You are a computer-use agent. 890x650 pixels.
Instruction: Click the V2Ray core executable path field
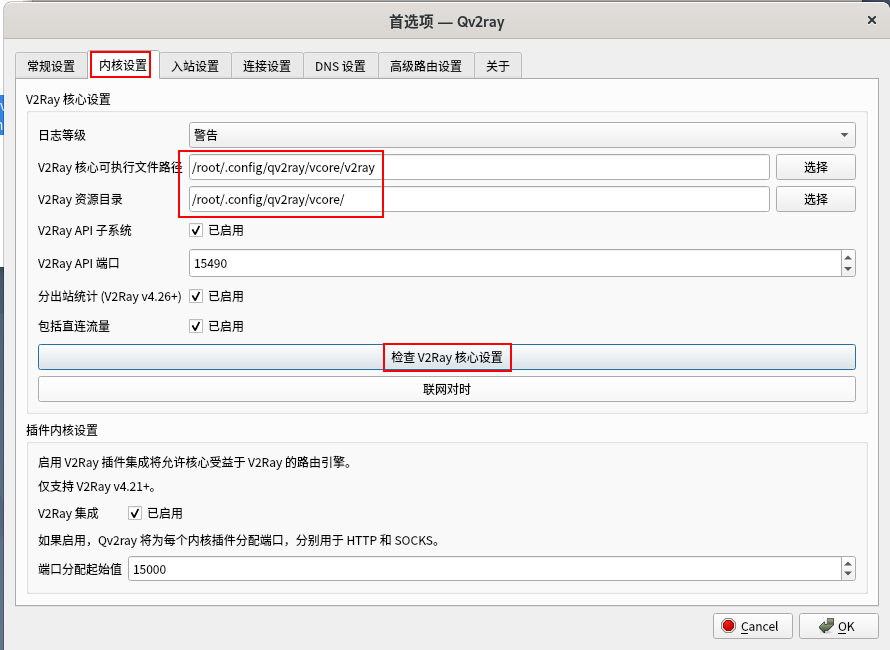[x=479, y=167]
